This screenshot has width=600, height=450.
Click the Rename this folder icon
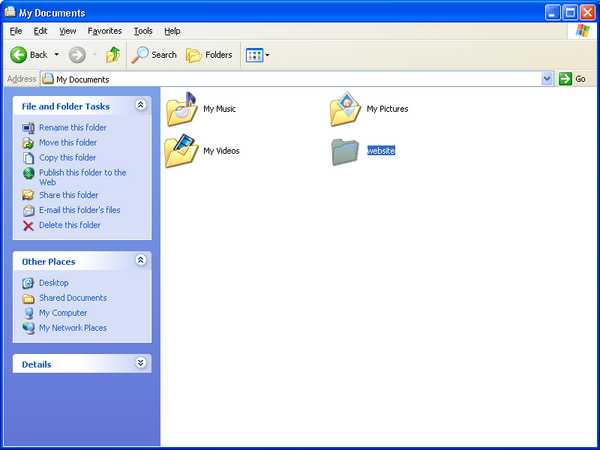click(x=28, y=128)
